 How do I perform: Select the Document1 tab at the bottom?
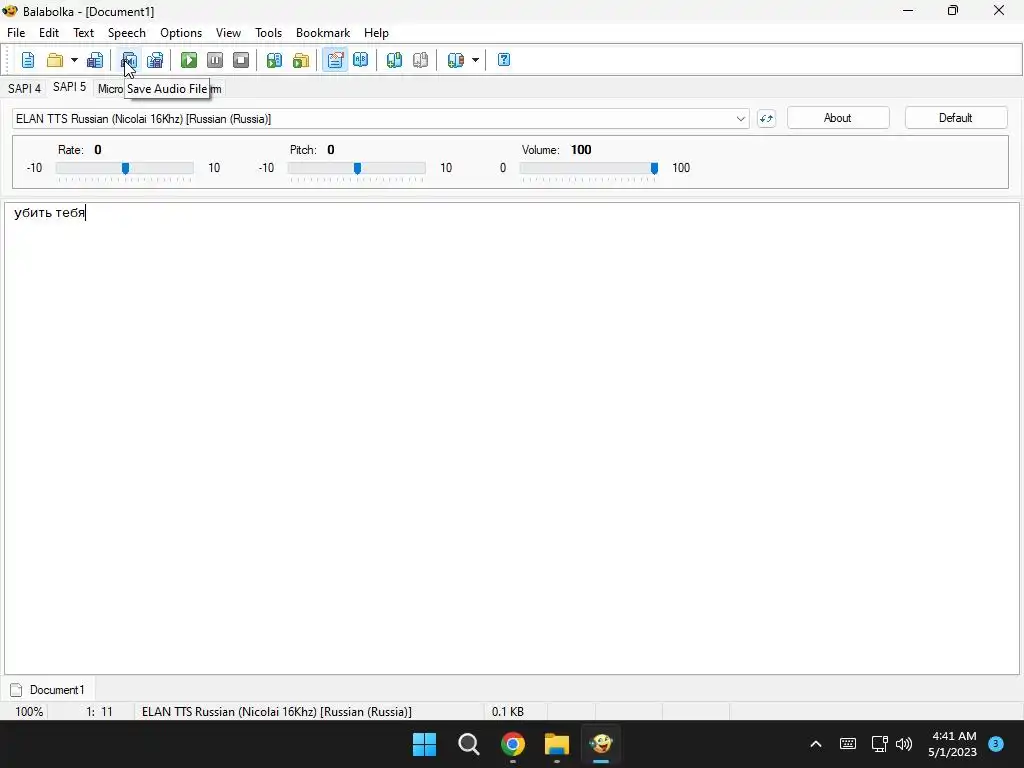48,690
